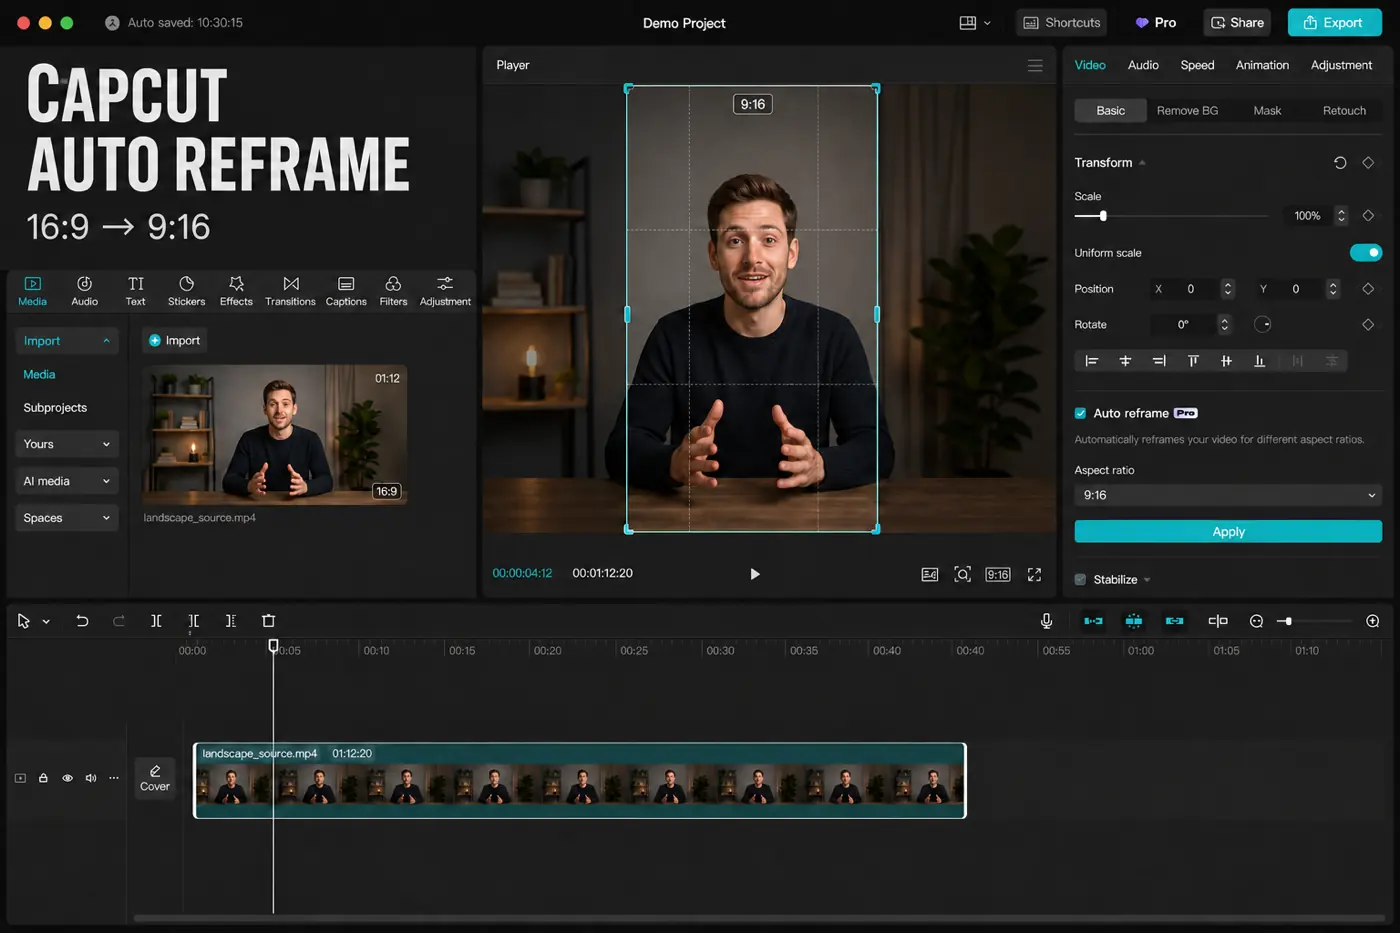1400x933 pixels.
Task: Toggle main track magnet
Action: point(1093,621)
